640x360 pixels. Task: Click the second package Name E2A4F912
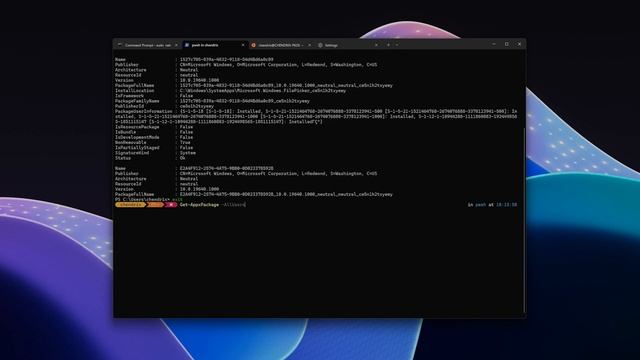click(227, 169)
